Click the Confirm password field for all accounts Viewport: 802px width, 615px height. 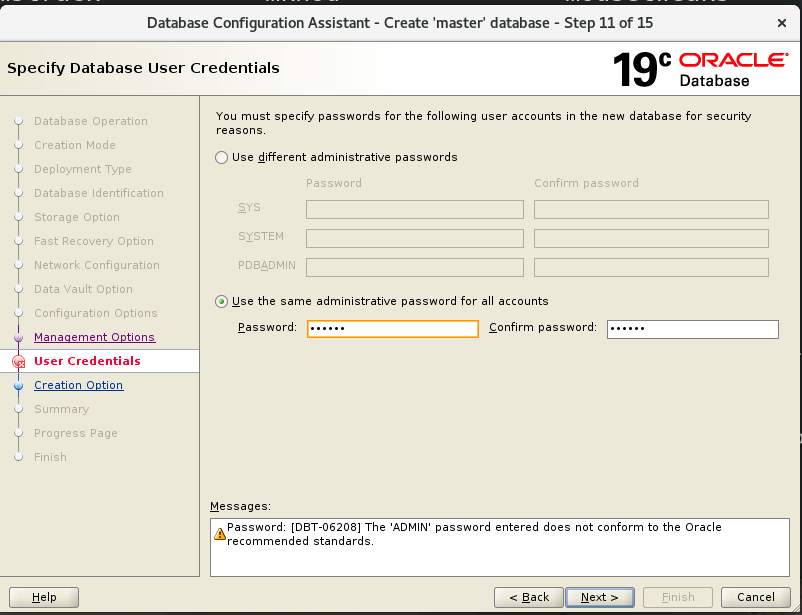(693, 329)
